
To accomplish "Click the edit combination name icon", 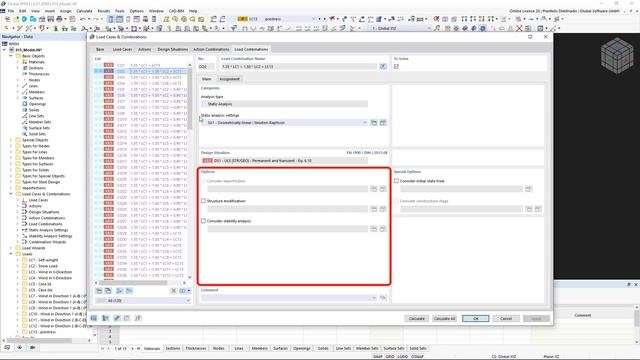I will tap(383, 66).
